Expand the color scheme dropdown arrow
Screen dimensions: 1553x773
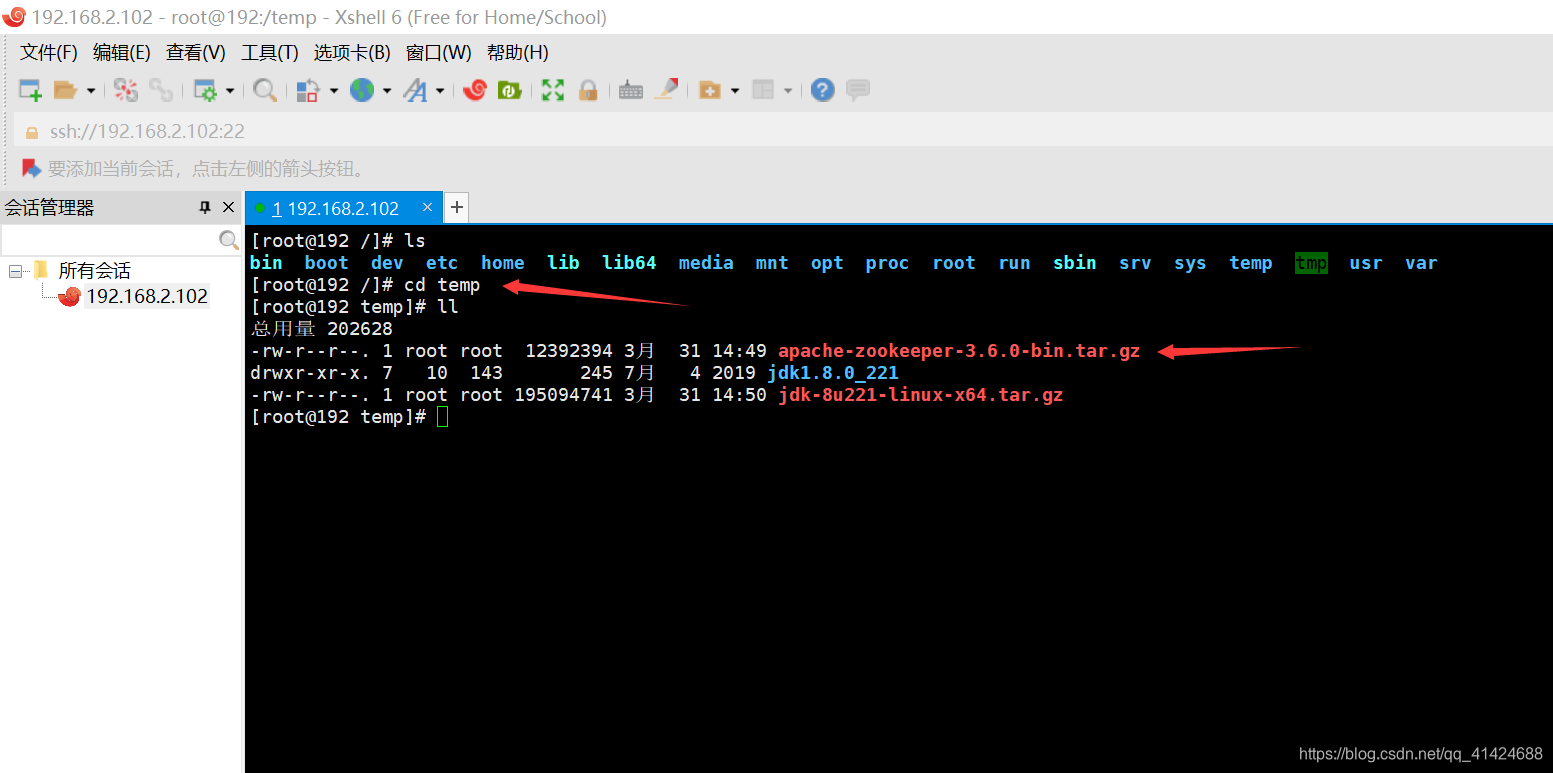pyautogui.click(x=334, y=91)
